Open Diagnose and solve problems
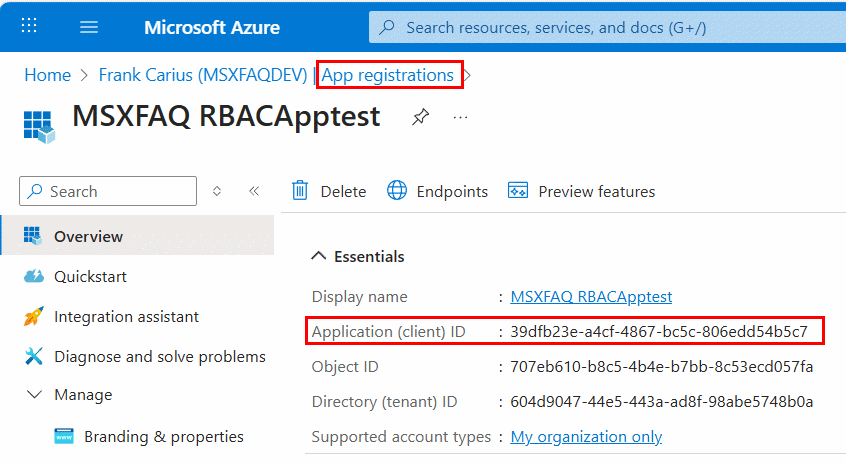 159,356
